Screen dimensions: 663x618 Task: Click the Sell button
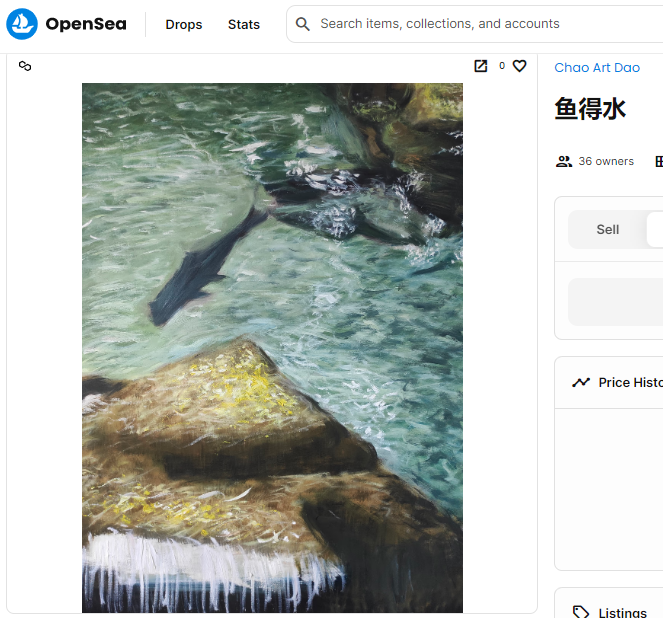pos(608,230)
